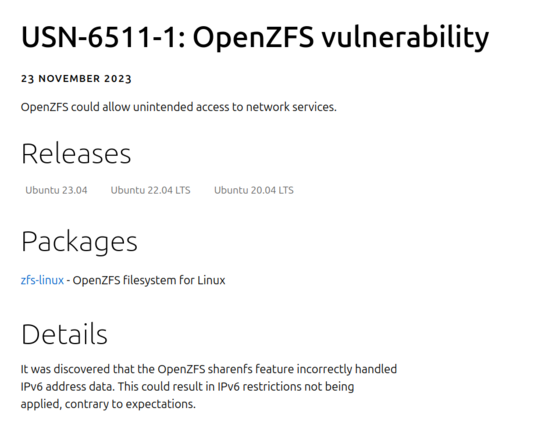
Task: Click the phrase IPv6 restrictions not being
Action: (x=286, y=387)
